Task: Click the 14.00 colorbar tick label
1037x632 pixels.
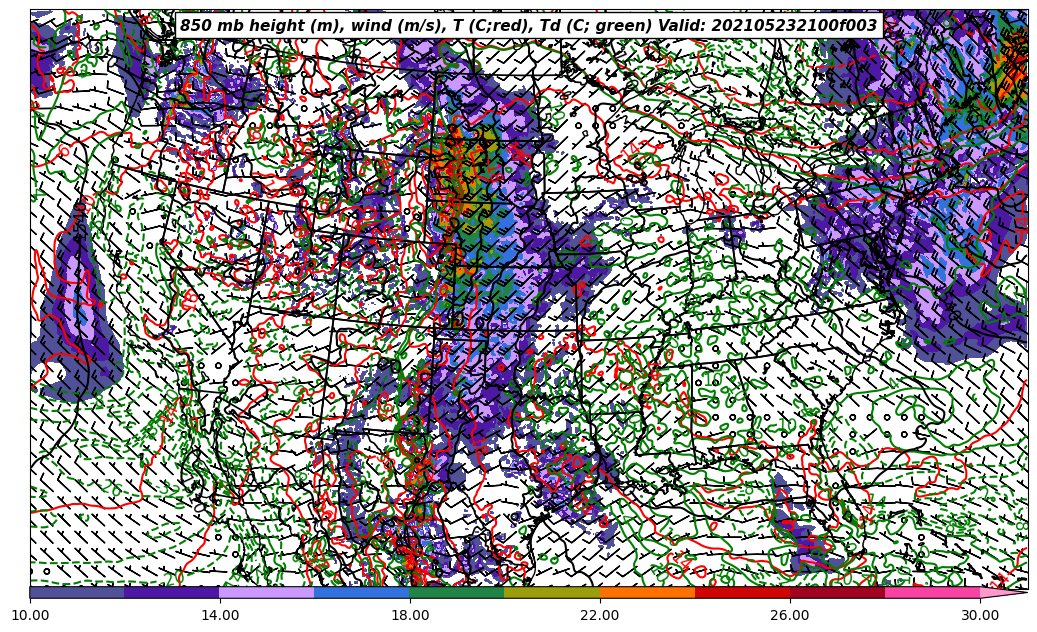Action: [x=220, y=615]
